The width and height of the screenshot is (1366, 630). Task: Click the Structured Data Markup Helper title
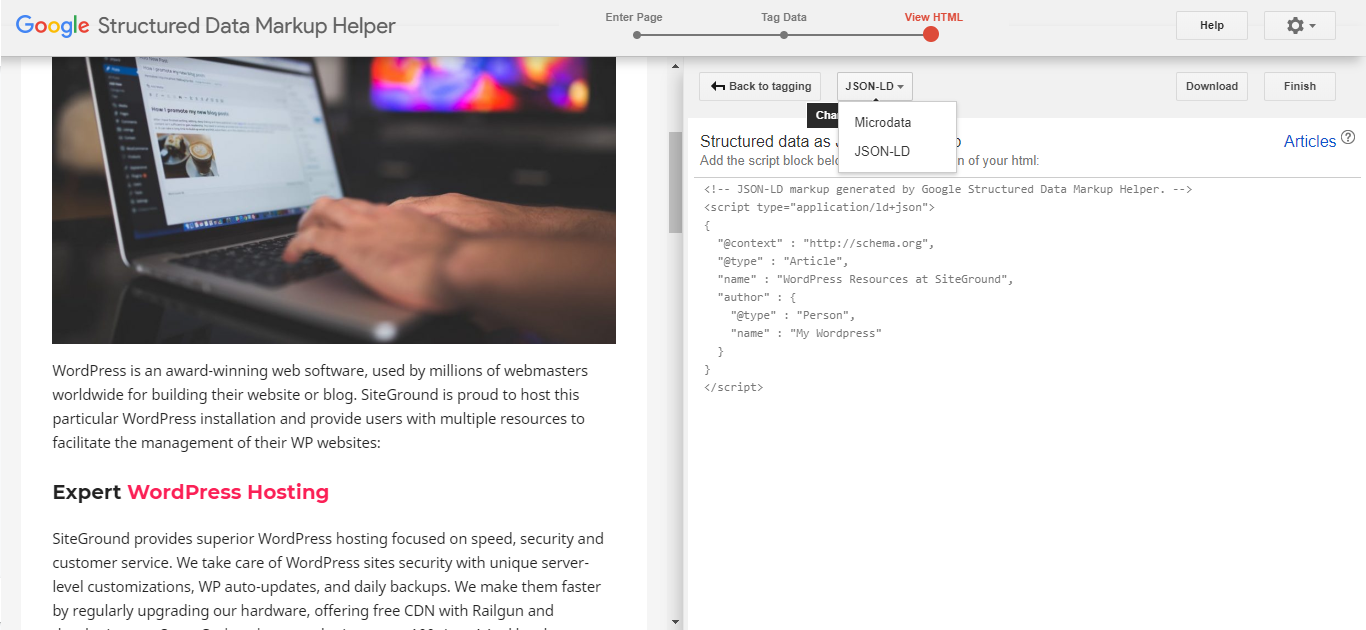(x=246, y=26)
